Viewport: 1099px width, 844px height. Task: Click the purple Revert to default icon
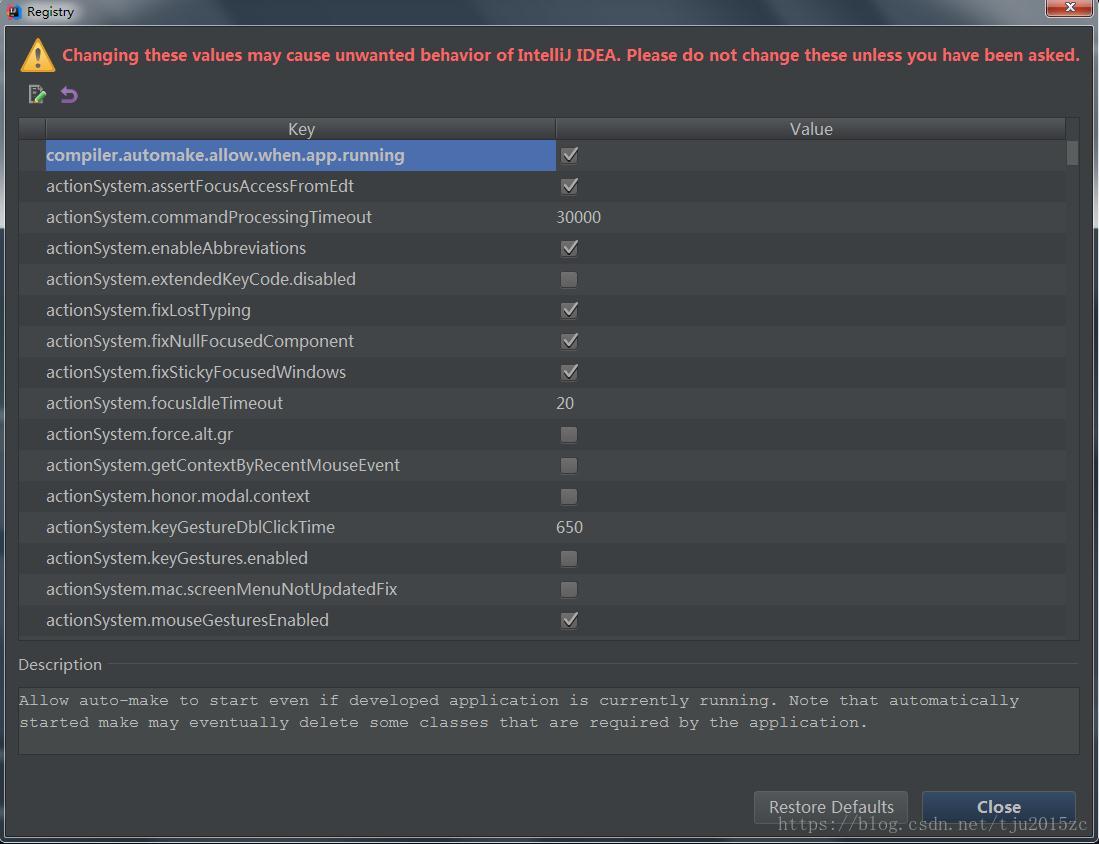click(x=69, y=94)
